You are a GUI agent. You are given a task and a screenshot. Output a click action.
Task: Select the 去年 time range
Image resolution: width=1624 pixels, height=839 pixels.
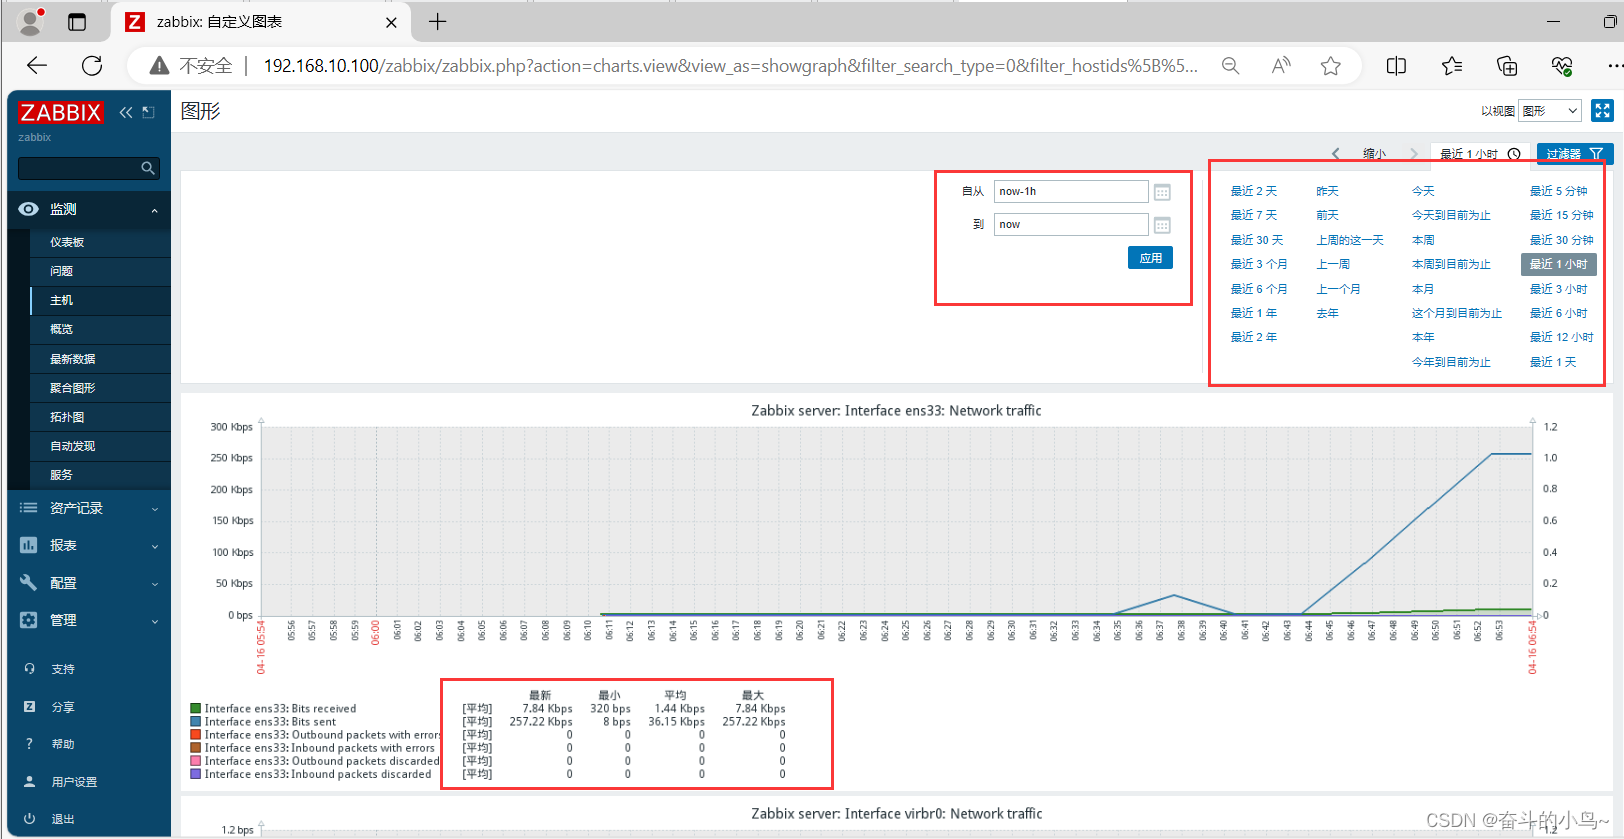coord(1327,313)
